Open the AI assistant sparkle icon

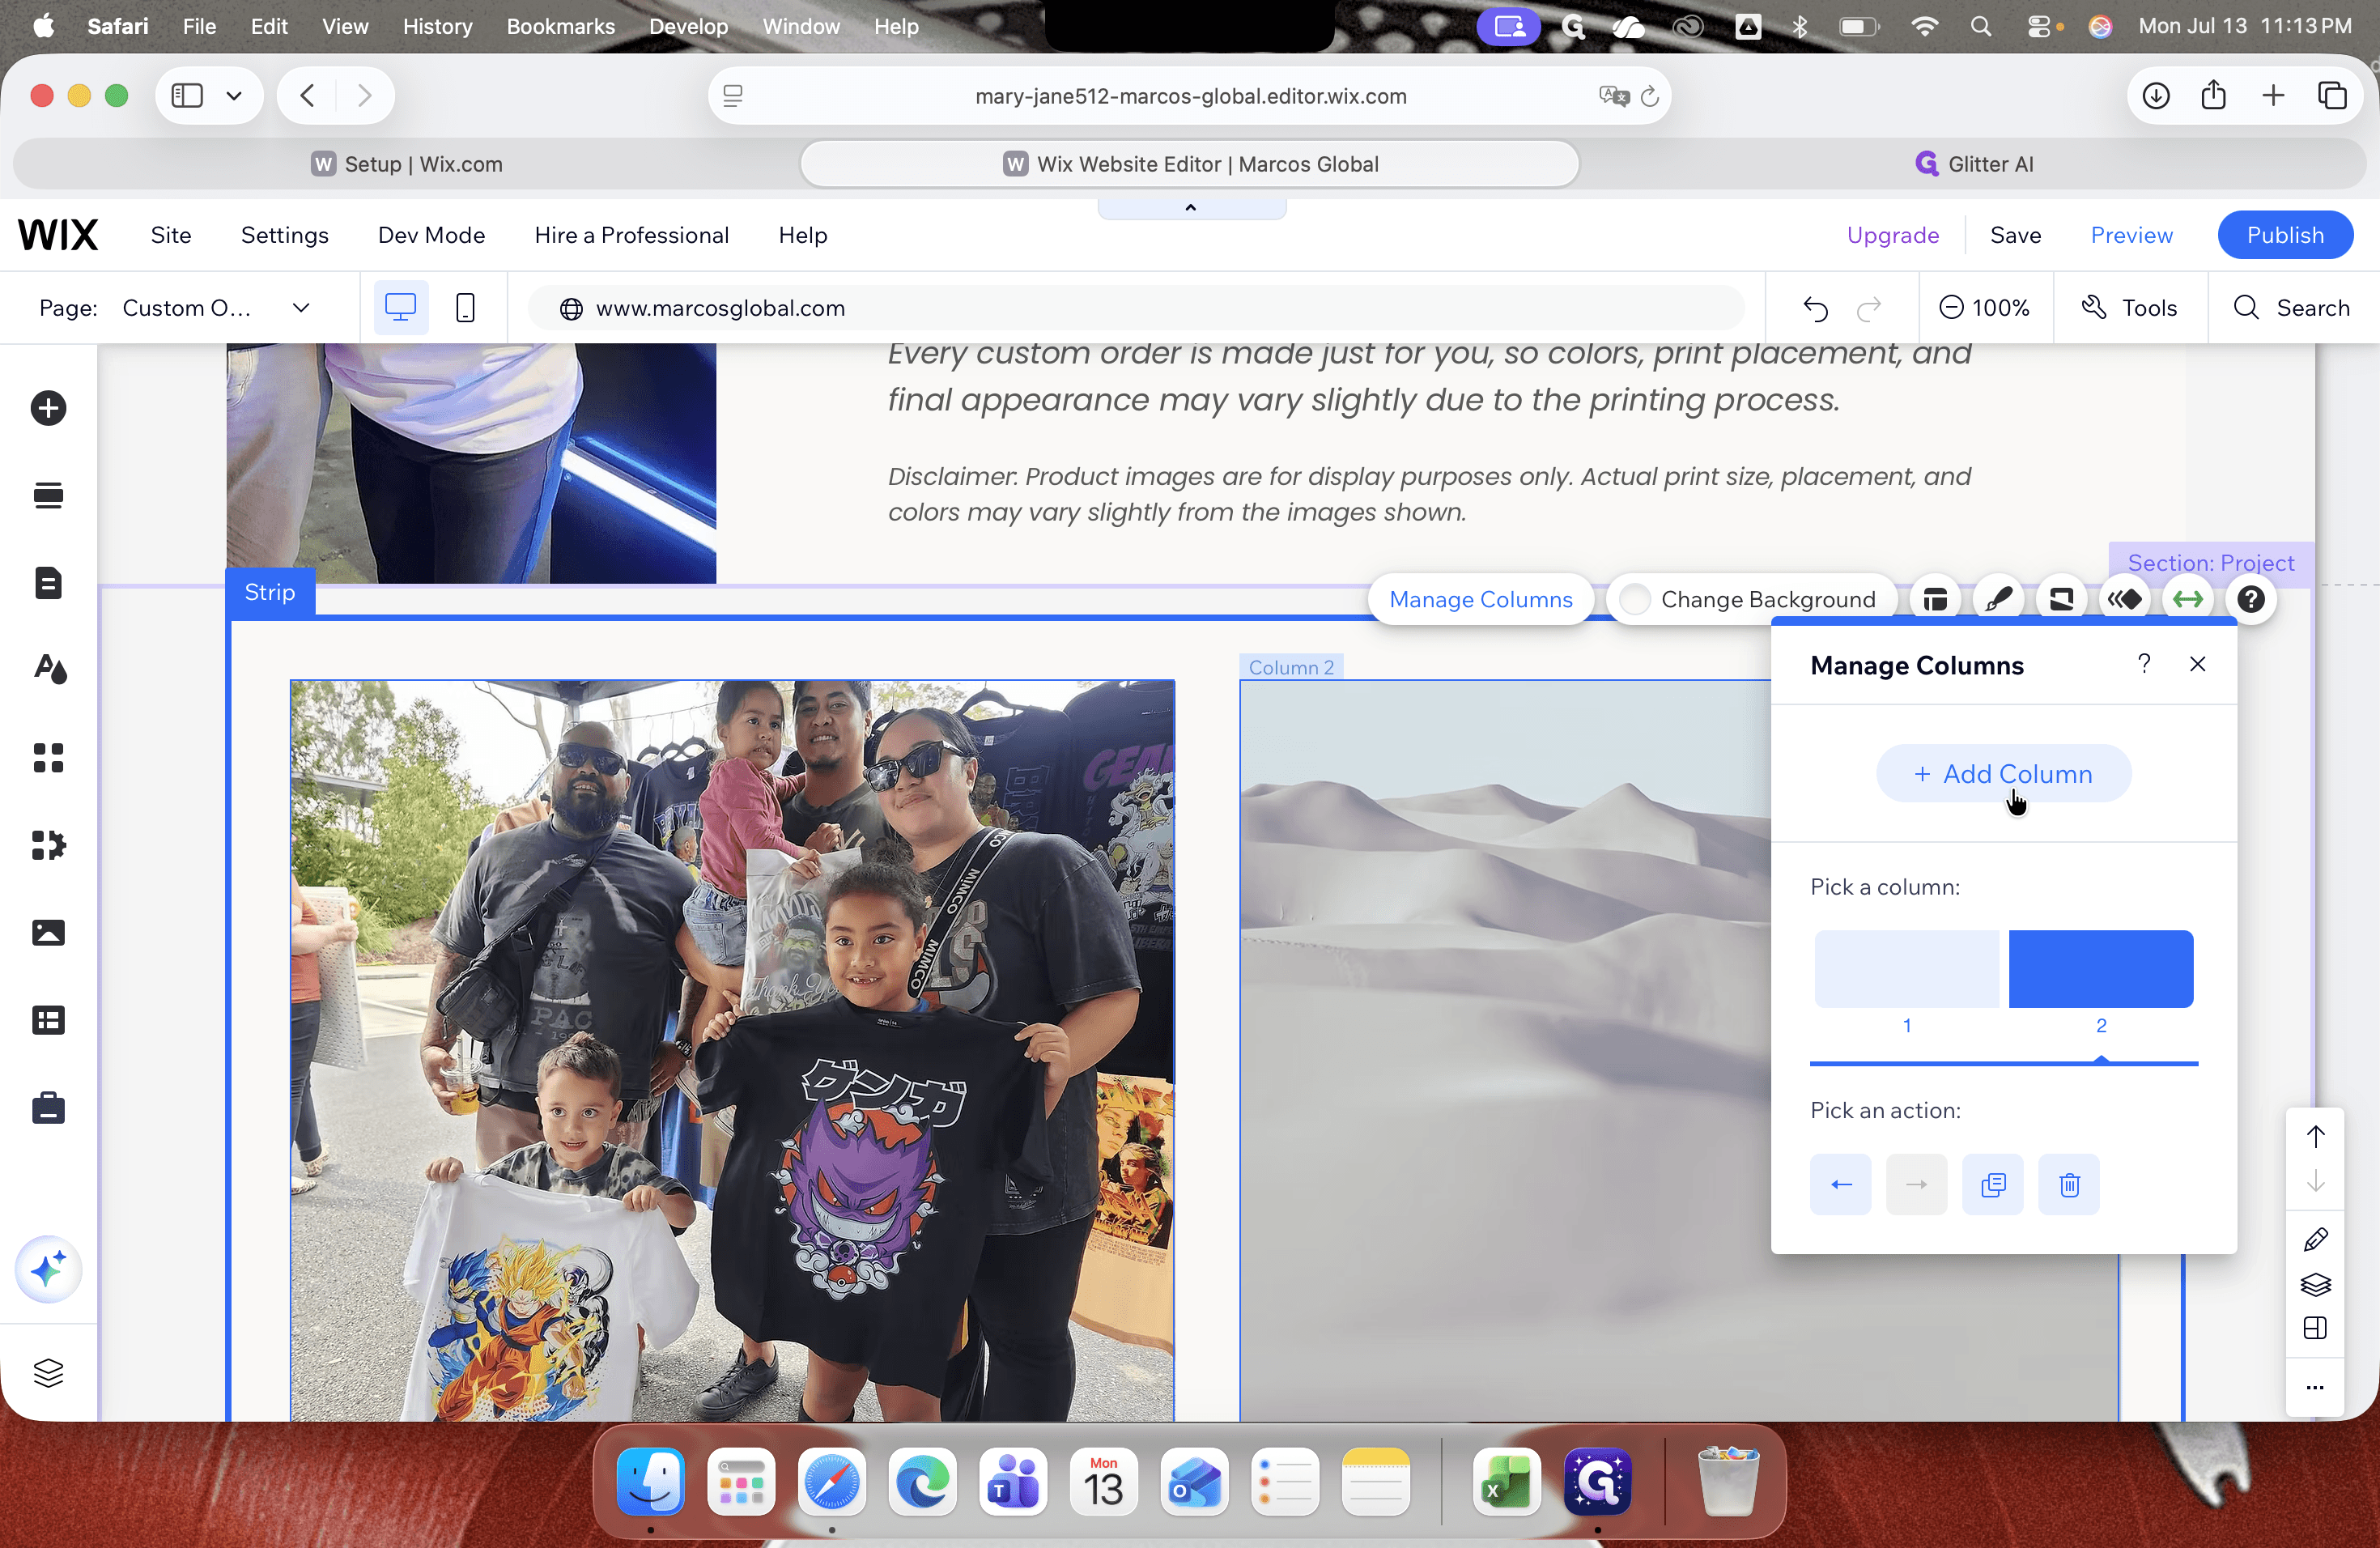coord(48,1270)
